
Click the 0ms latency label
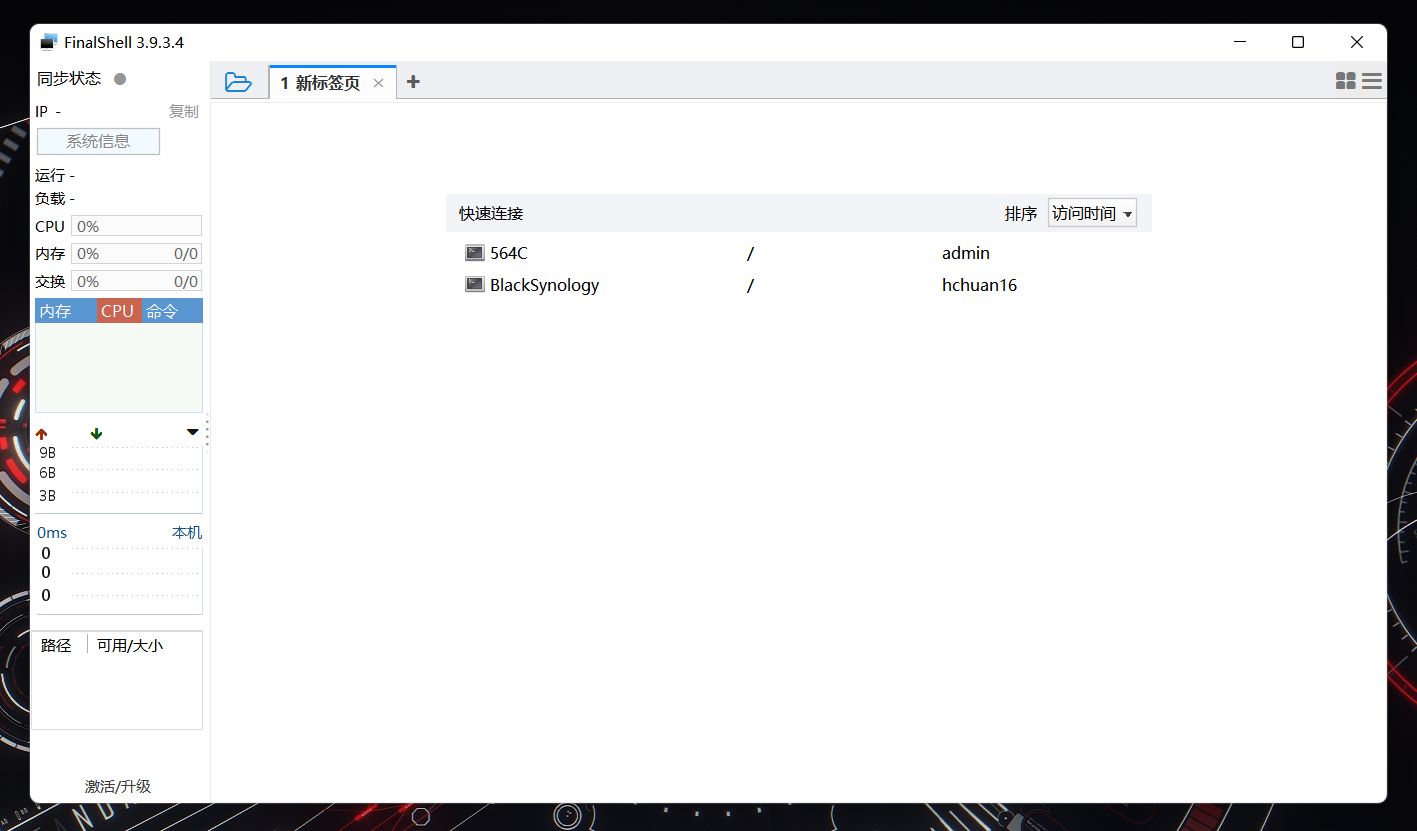[52, 532]
